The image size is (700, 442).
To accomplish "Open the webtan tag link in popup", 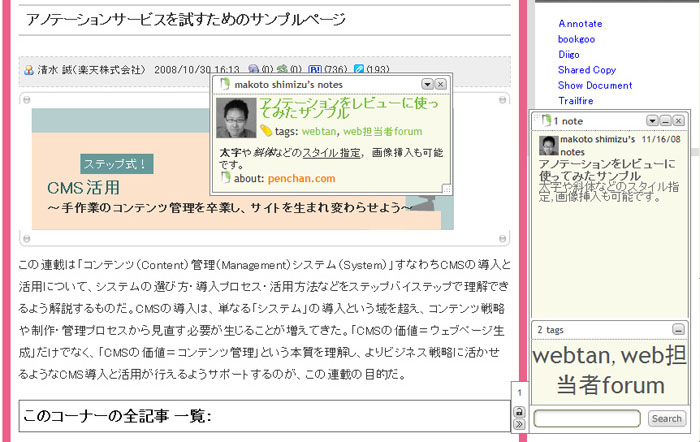I will 318,131.
